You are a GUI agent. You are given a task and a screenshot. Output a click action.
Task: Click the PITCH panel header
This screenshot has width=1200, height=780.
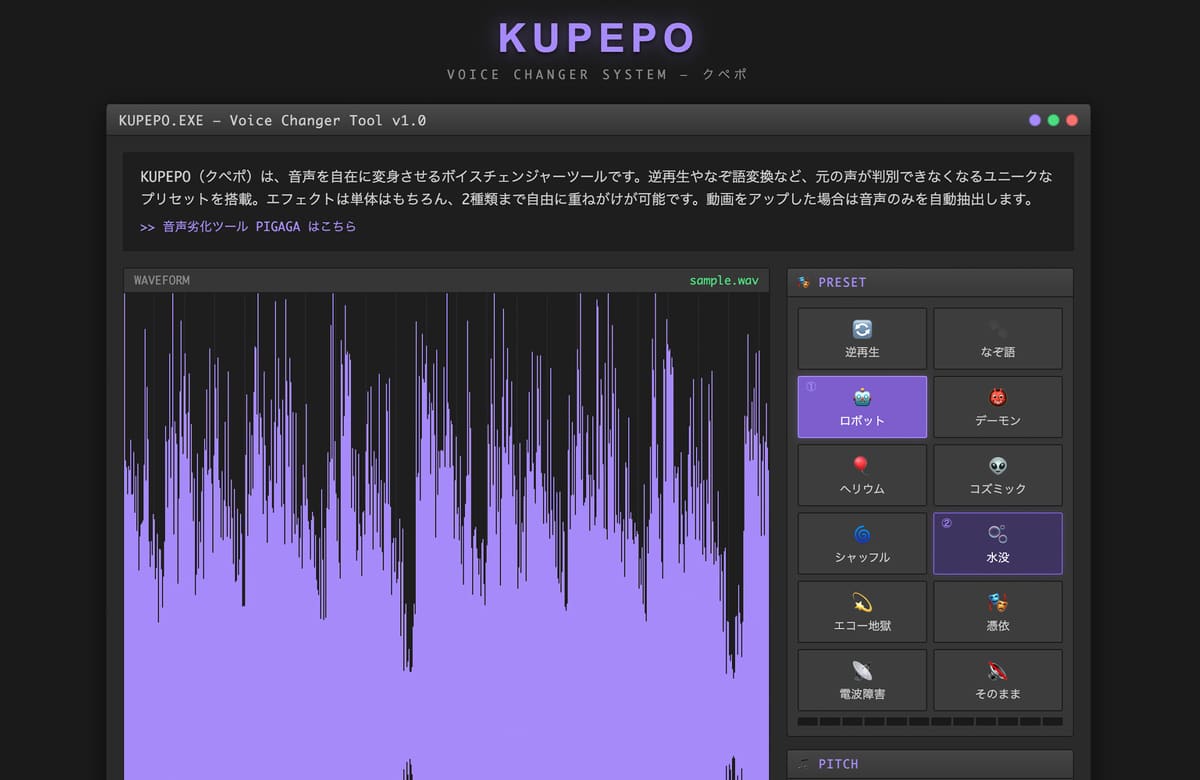coord(930,764)
